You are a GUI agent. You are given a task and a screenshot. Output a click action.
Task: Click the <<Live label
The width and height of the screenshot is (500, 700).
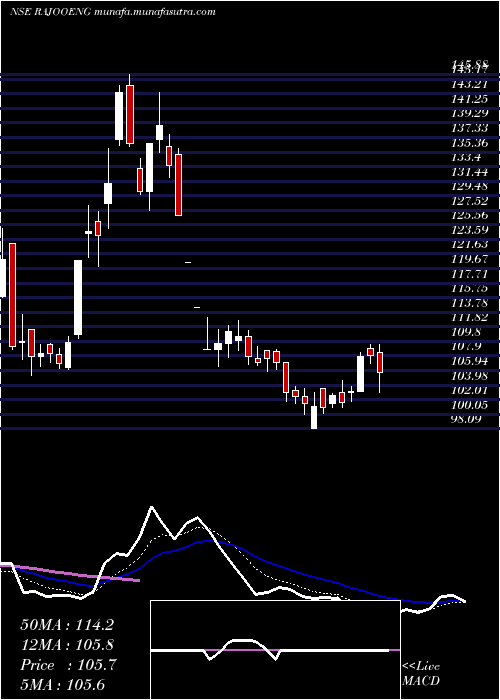click(x=421, y=667)
